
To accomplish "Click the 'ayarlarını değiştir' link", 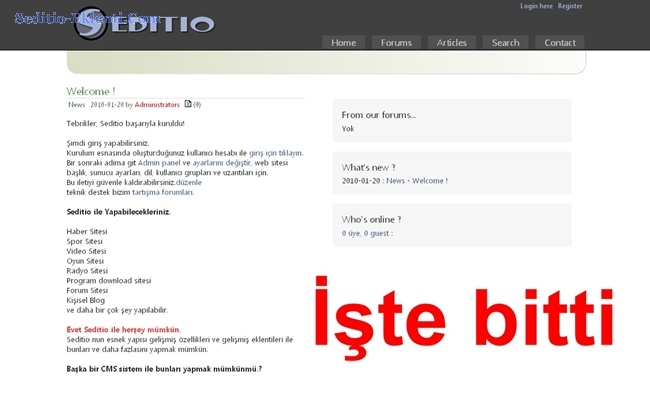I will 221,162.
